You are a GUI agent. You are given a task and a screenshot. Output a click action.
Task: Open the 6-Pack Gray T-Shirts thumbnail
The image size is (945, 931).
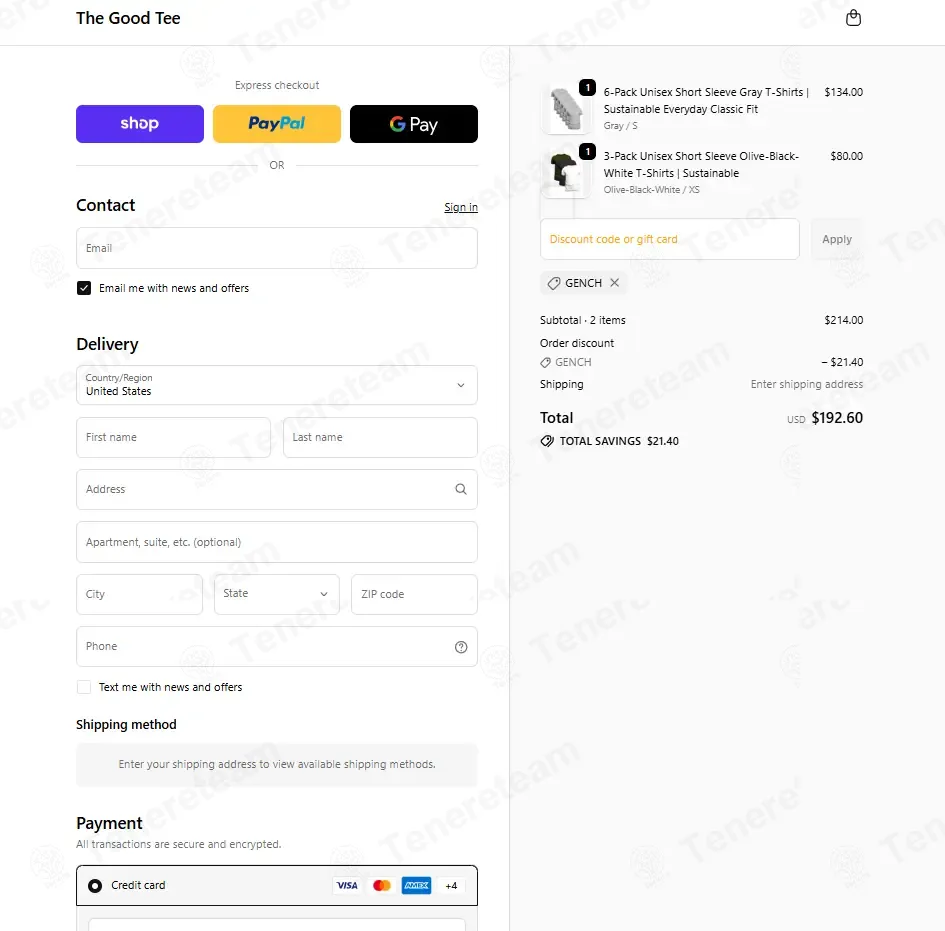click(566, 108)
